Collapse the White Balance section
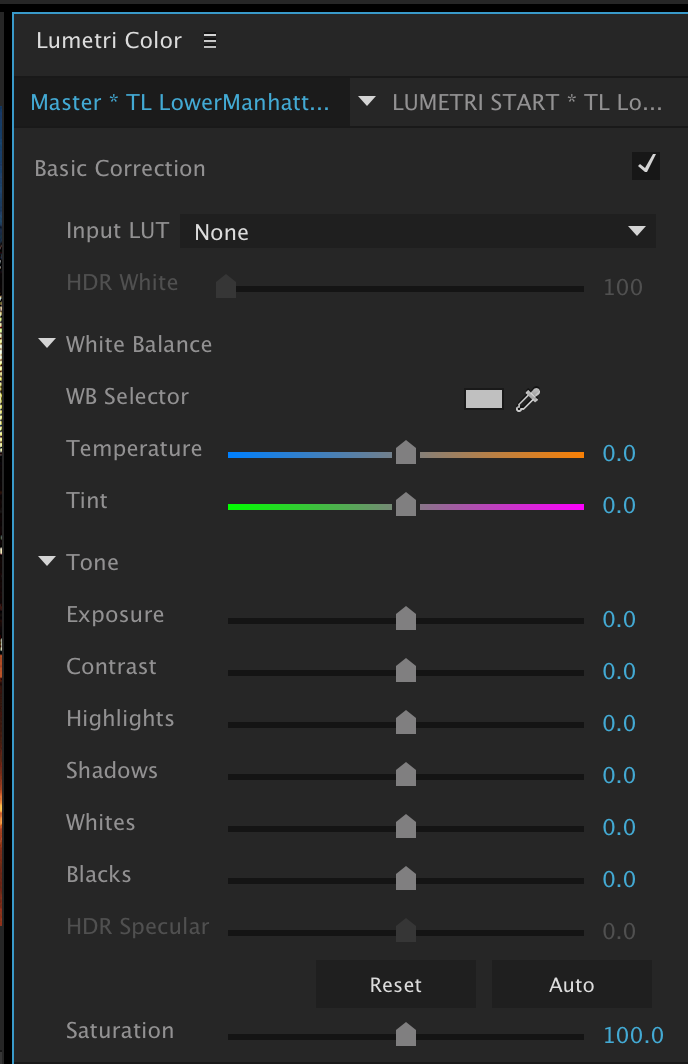The height and width of the screenshot is (1064, 688). click(47, 343)
